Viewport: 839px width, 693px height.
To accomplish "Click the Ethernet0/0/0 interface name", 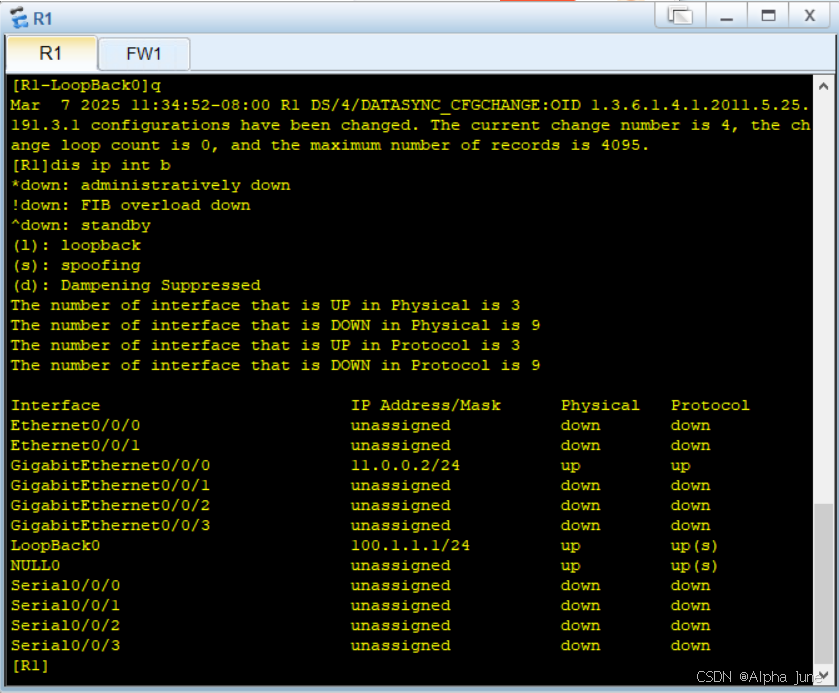I will [x=75, y=425].
